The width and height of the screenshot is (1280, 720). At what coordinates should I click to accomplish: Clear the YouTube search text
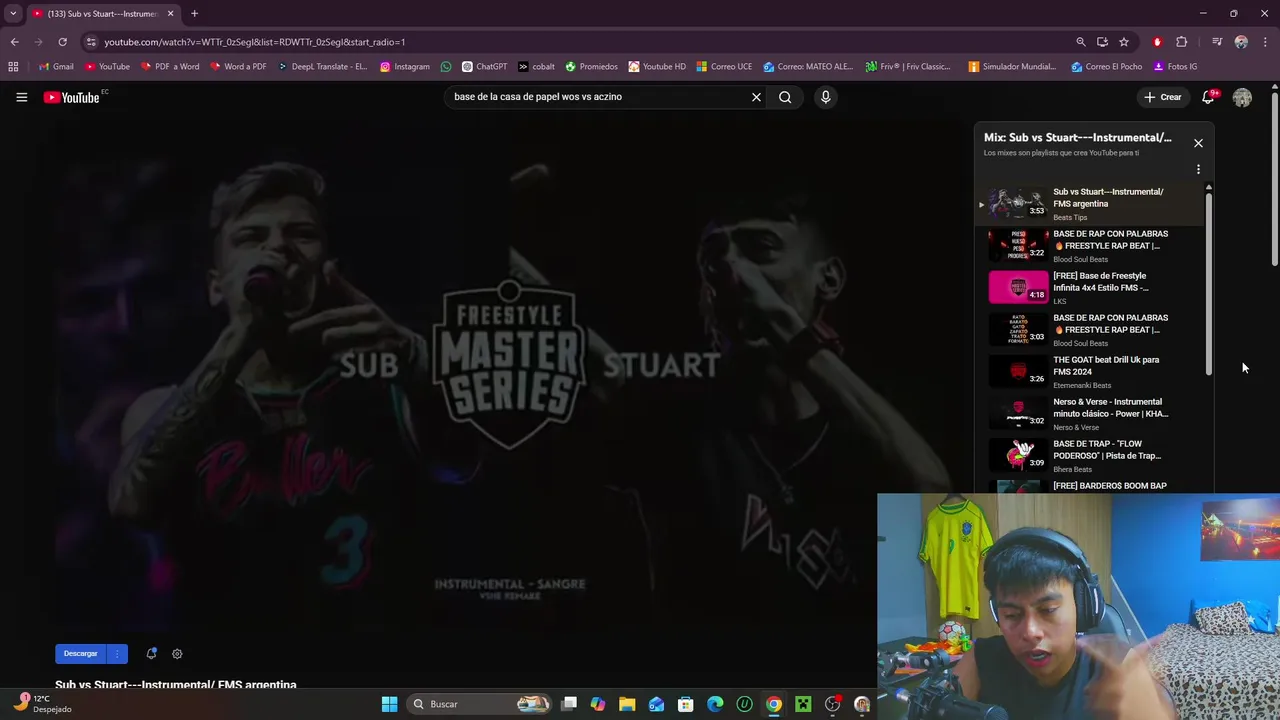756,97
